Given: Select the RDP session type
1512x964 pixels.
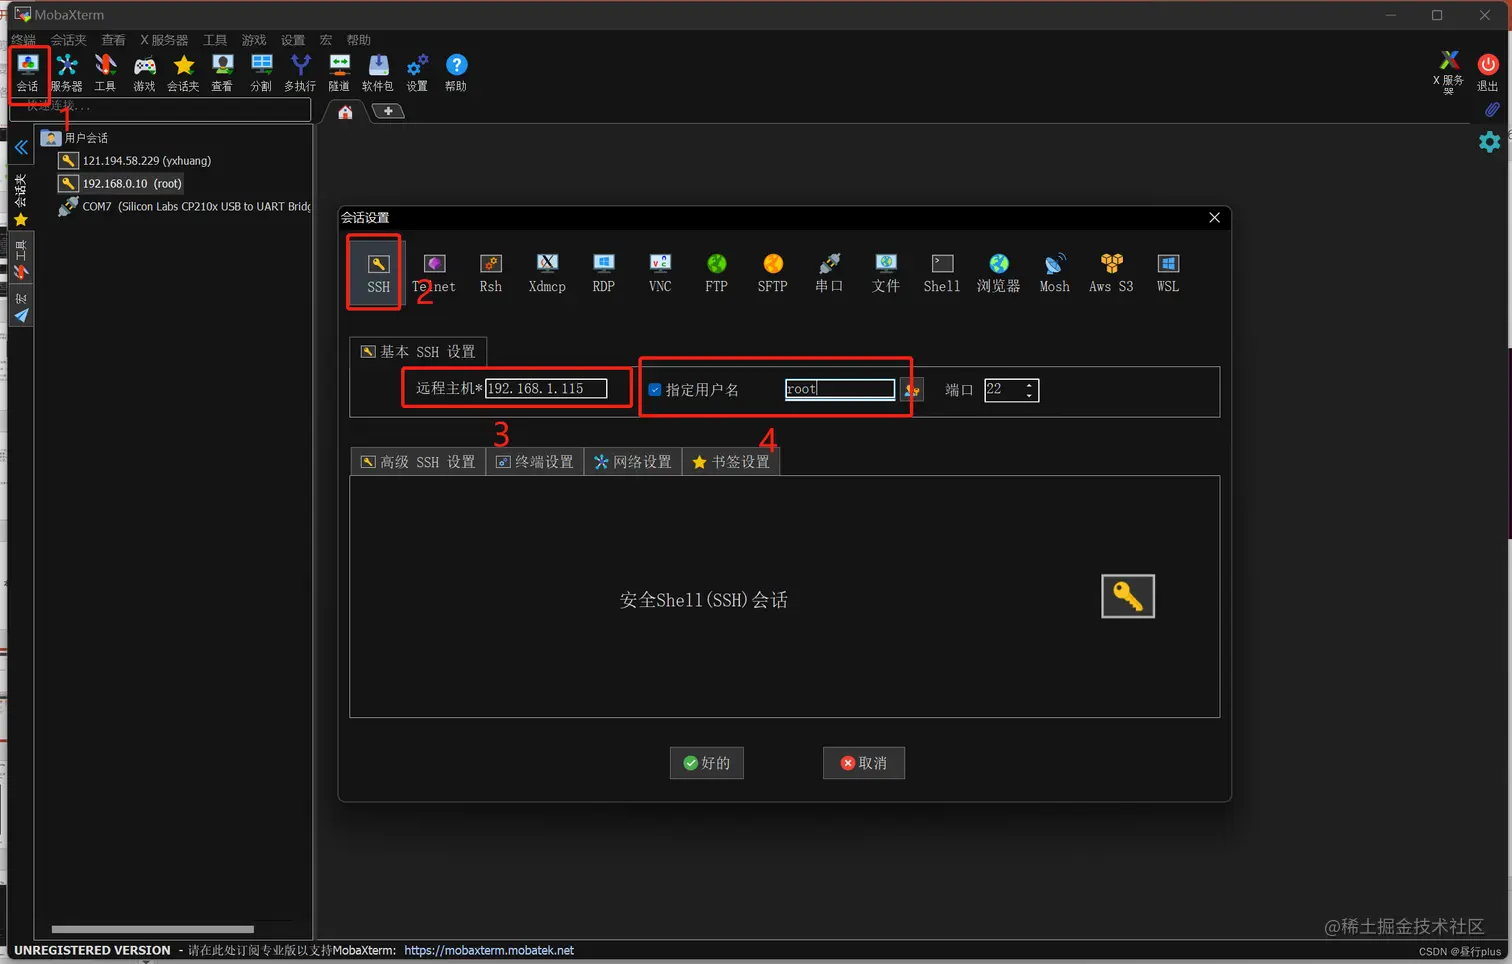Looking at the screenshot, I should click(x=603, y=272).
